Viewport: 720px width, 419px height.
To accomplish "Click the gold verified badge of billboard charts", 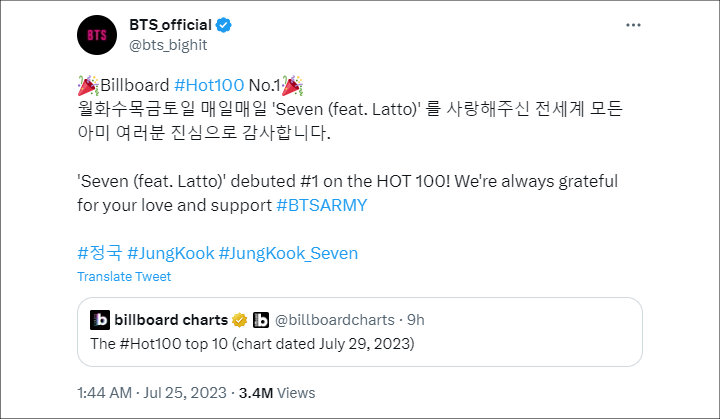I will [x=239, y=320].
